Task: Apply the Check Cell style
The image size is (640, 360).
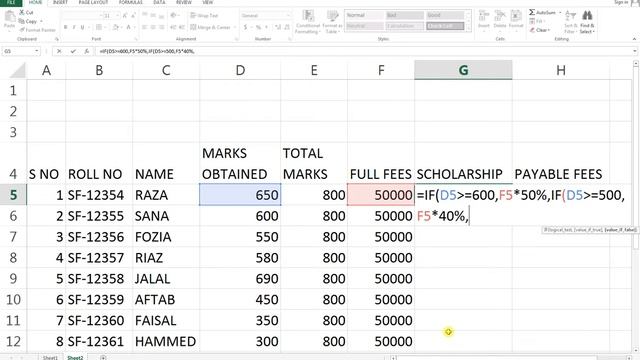Action: (x=445, y=26)
